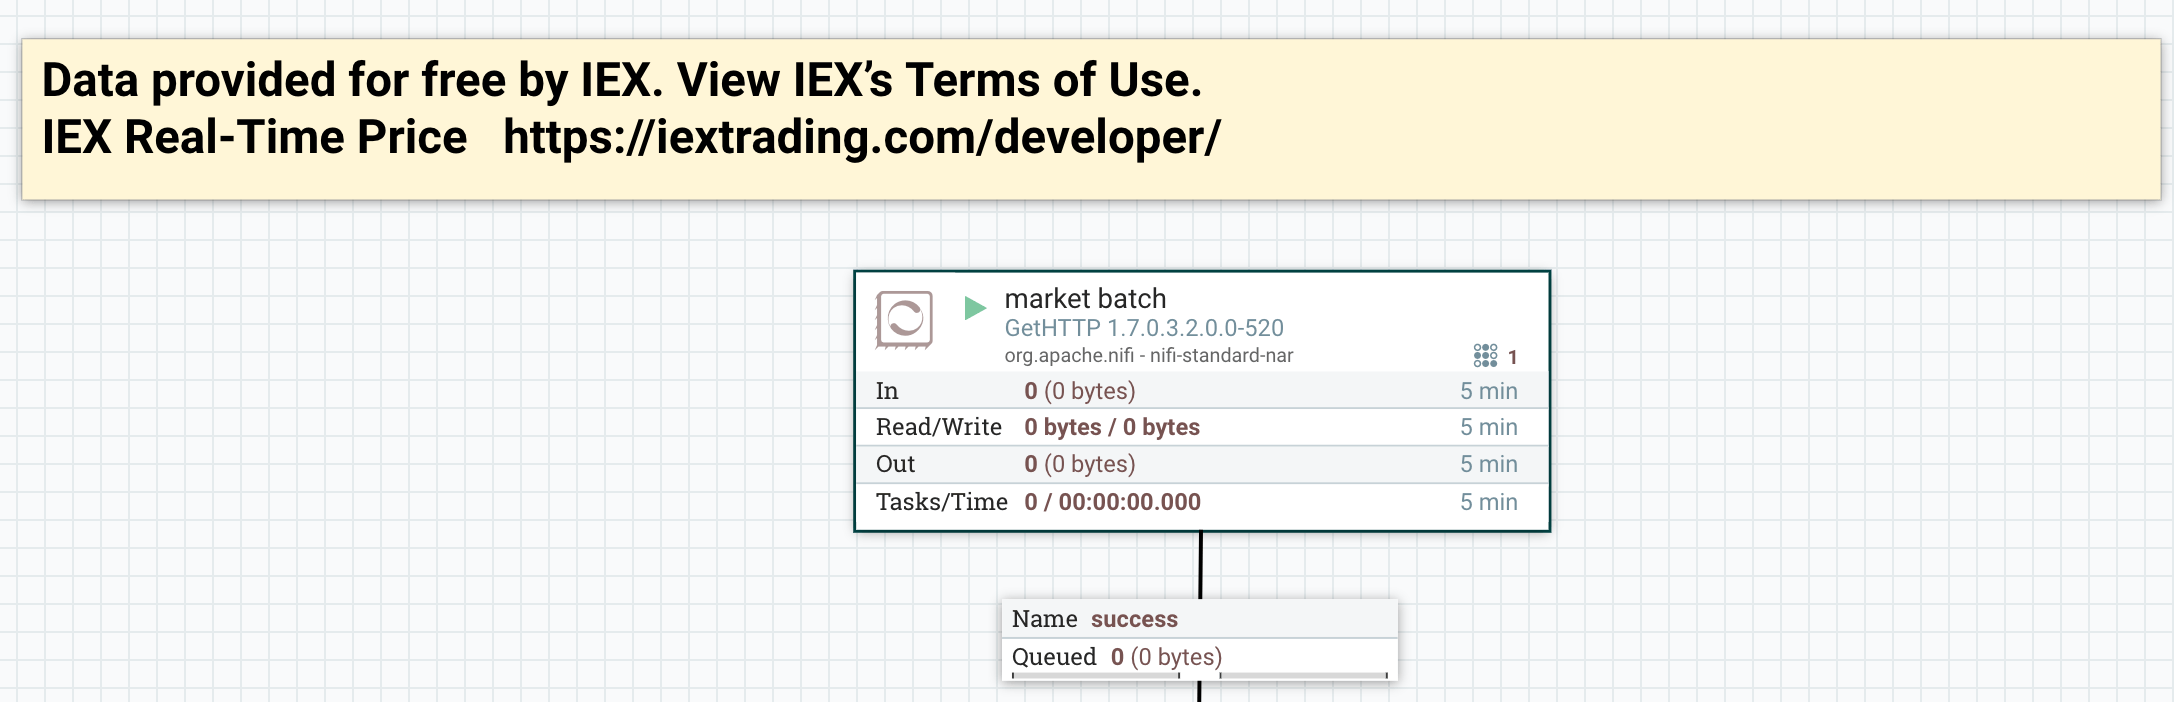
Task: Click the https://iextrading.com/developer/ text in label
Action: [862, 137]
